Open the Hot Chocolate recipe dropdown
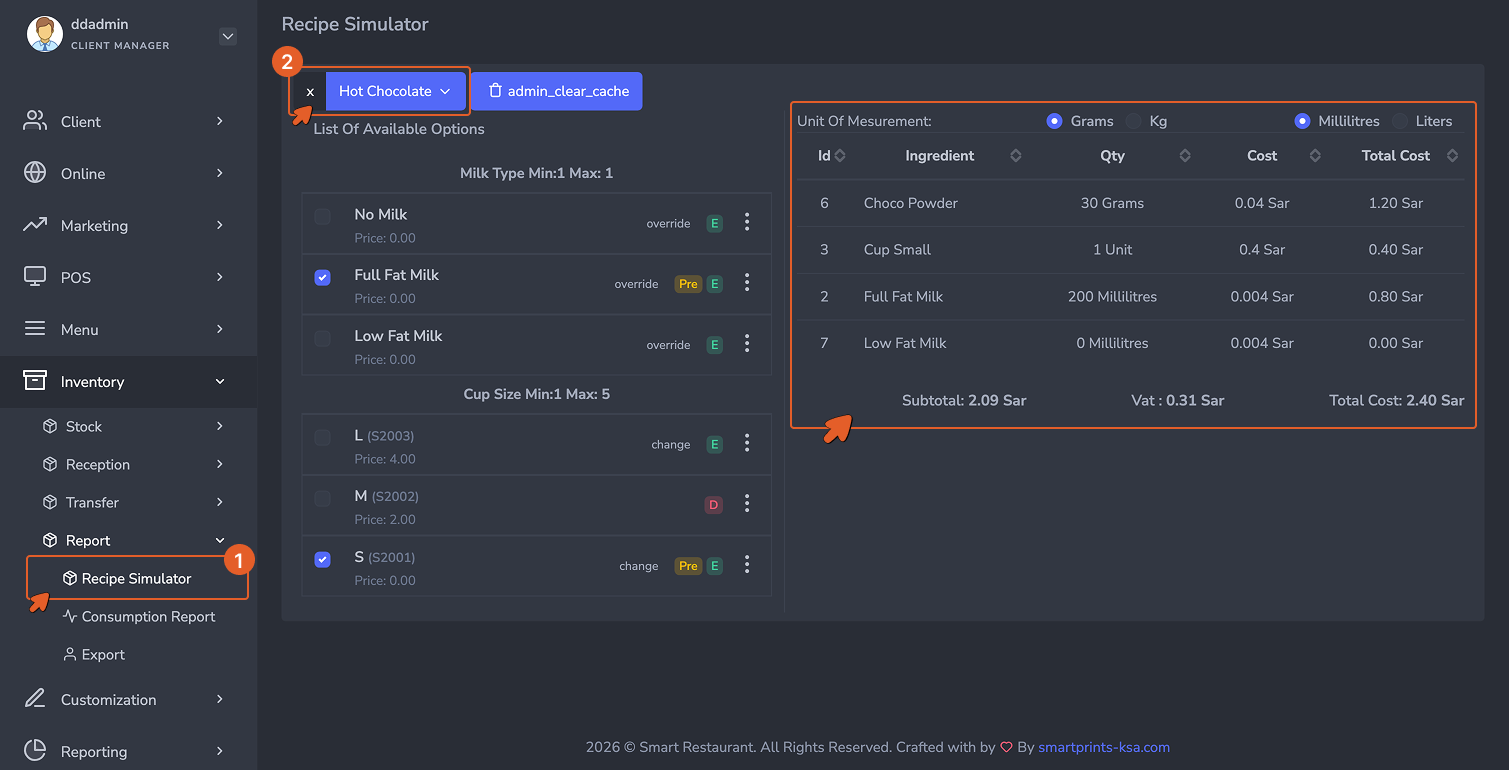The image size is (1509, 770). 396,91
